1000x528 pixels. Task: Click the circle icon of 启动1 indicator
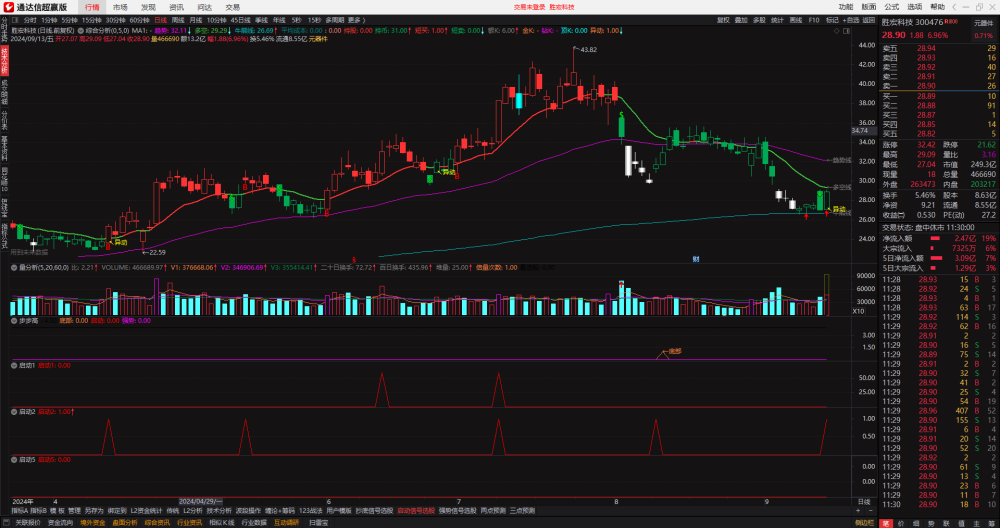[15, 365]
